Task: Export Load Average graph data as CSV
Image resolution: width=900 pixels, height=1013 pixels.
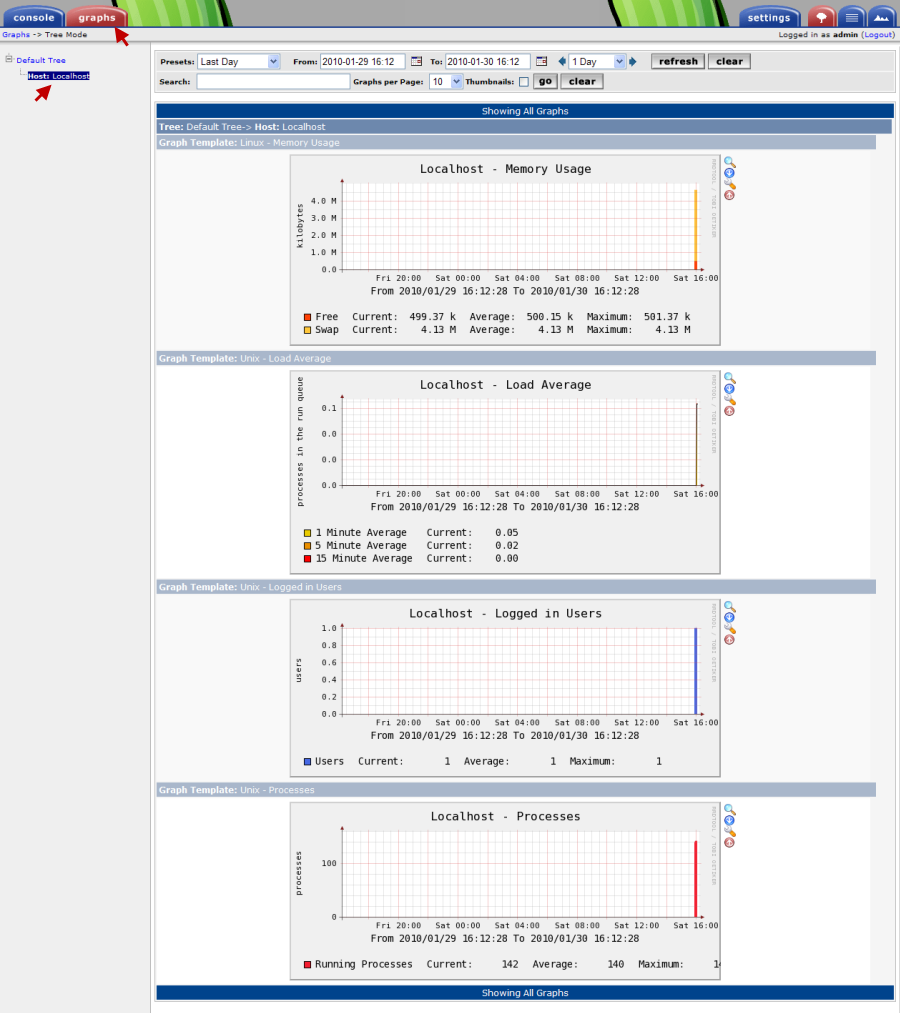Action: point(729,388)
